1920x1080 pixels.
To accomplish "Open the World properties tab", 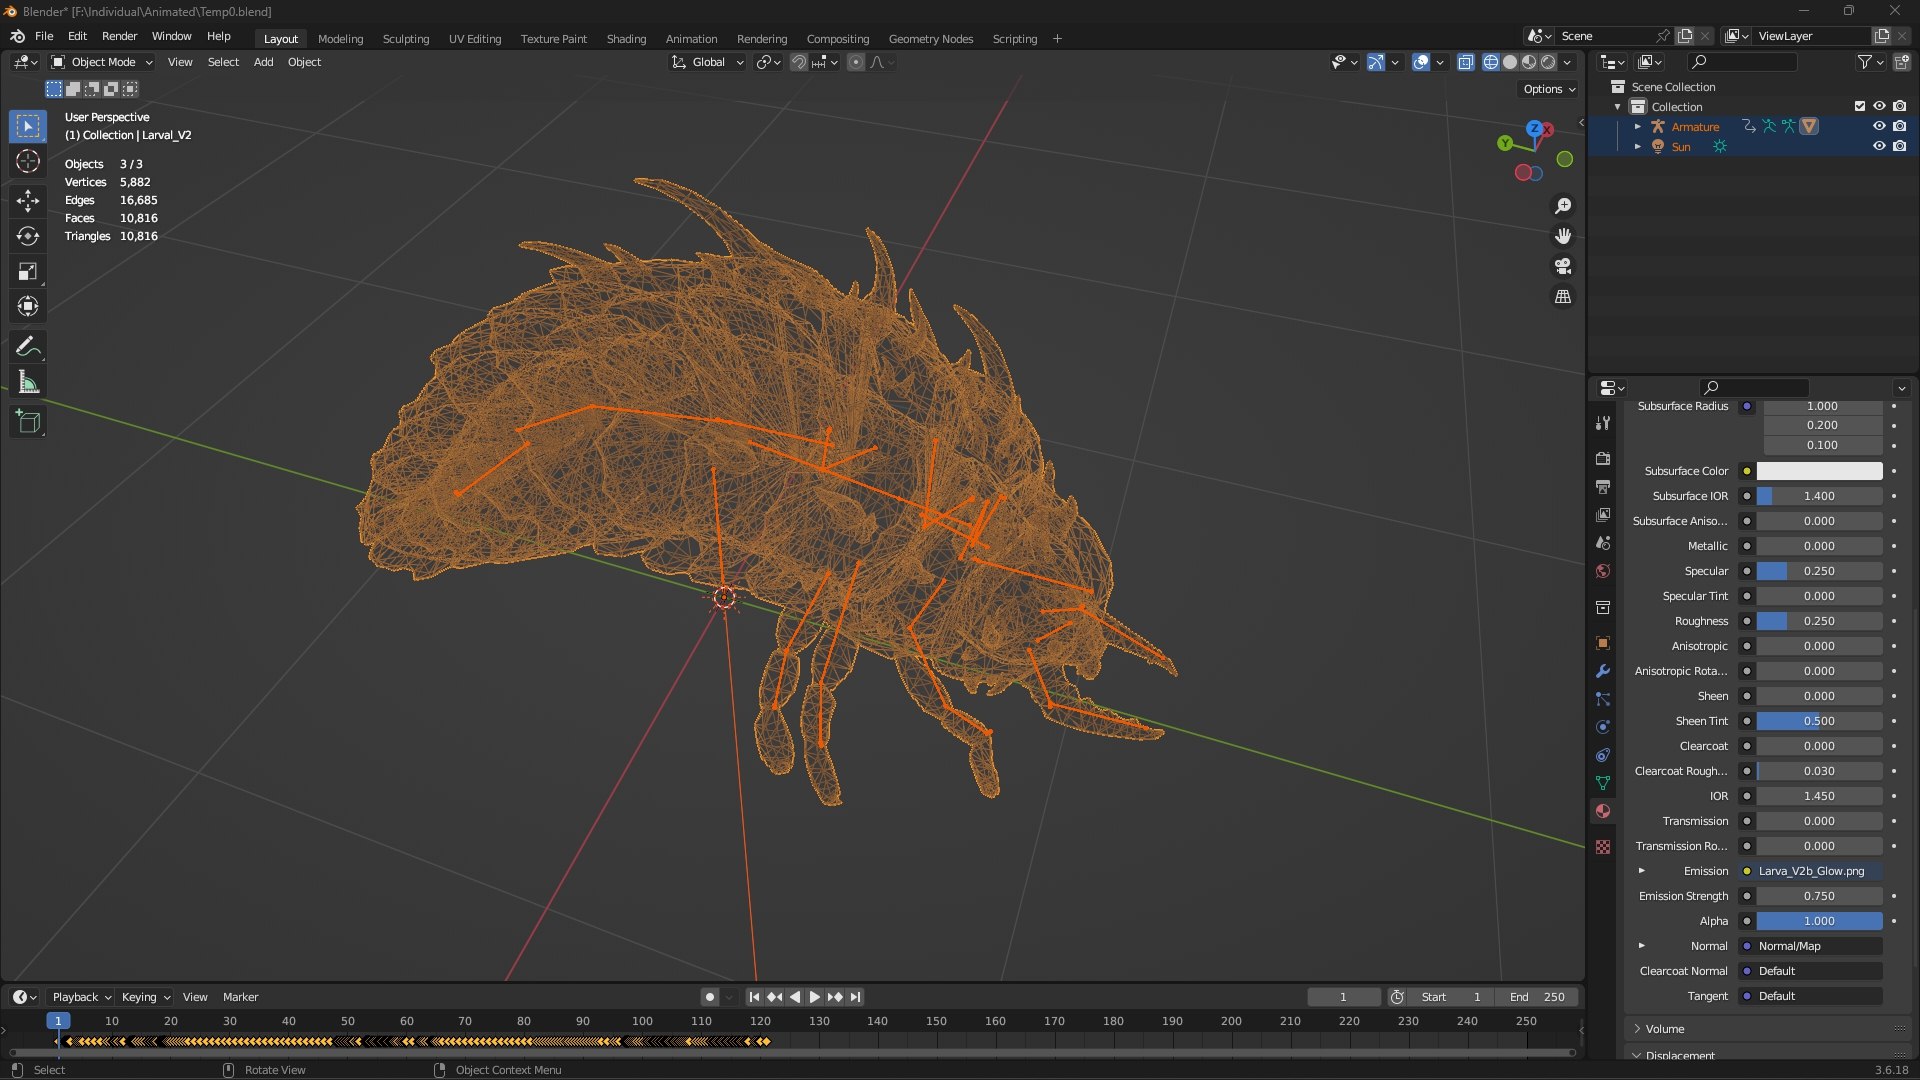I will tap(1603, 571).
